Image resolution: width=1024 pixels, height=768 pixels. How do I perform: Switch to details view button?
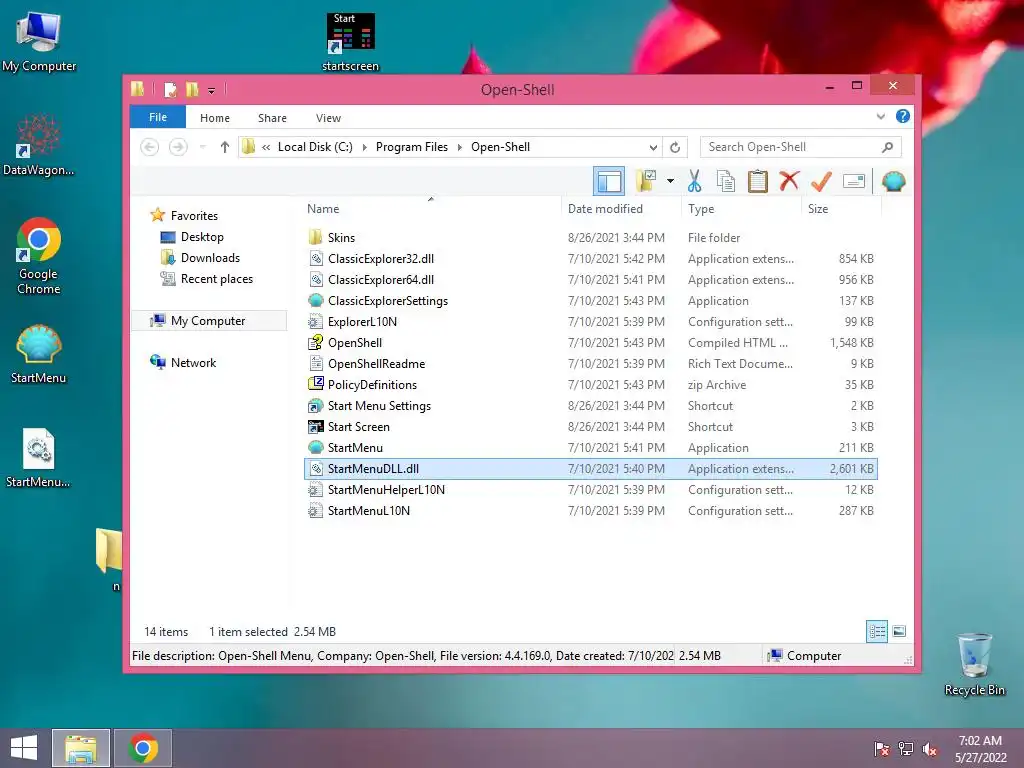[876, 631]
